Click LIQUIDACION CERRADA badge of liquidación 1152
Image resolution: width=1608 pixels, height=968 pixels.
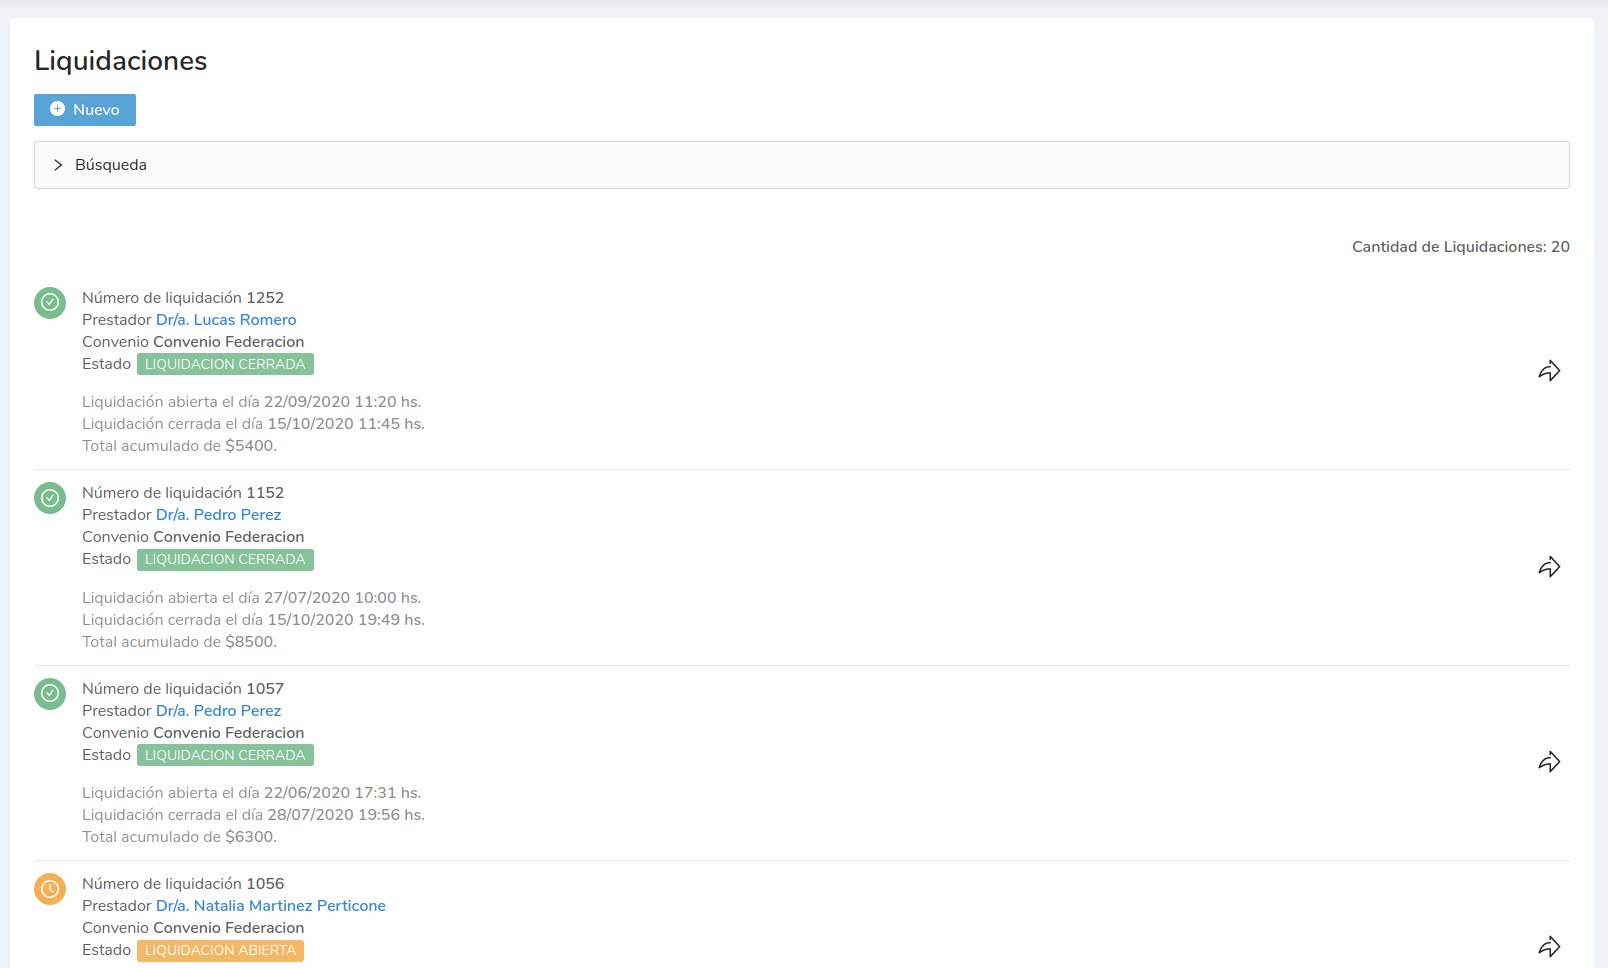point(225,560)
